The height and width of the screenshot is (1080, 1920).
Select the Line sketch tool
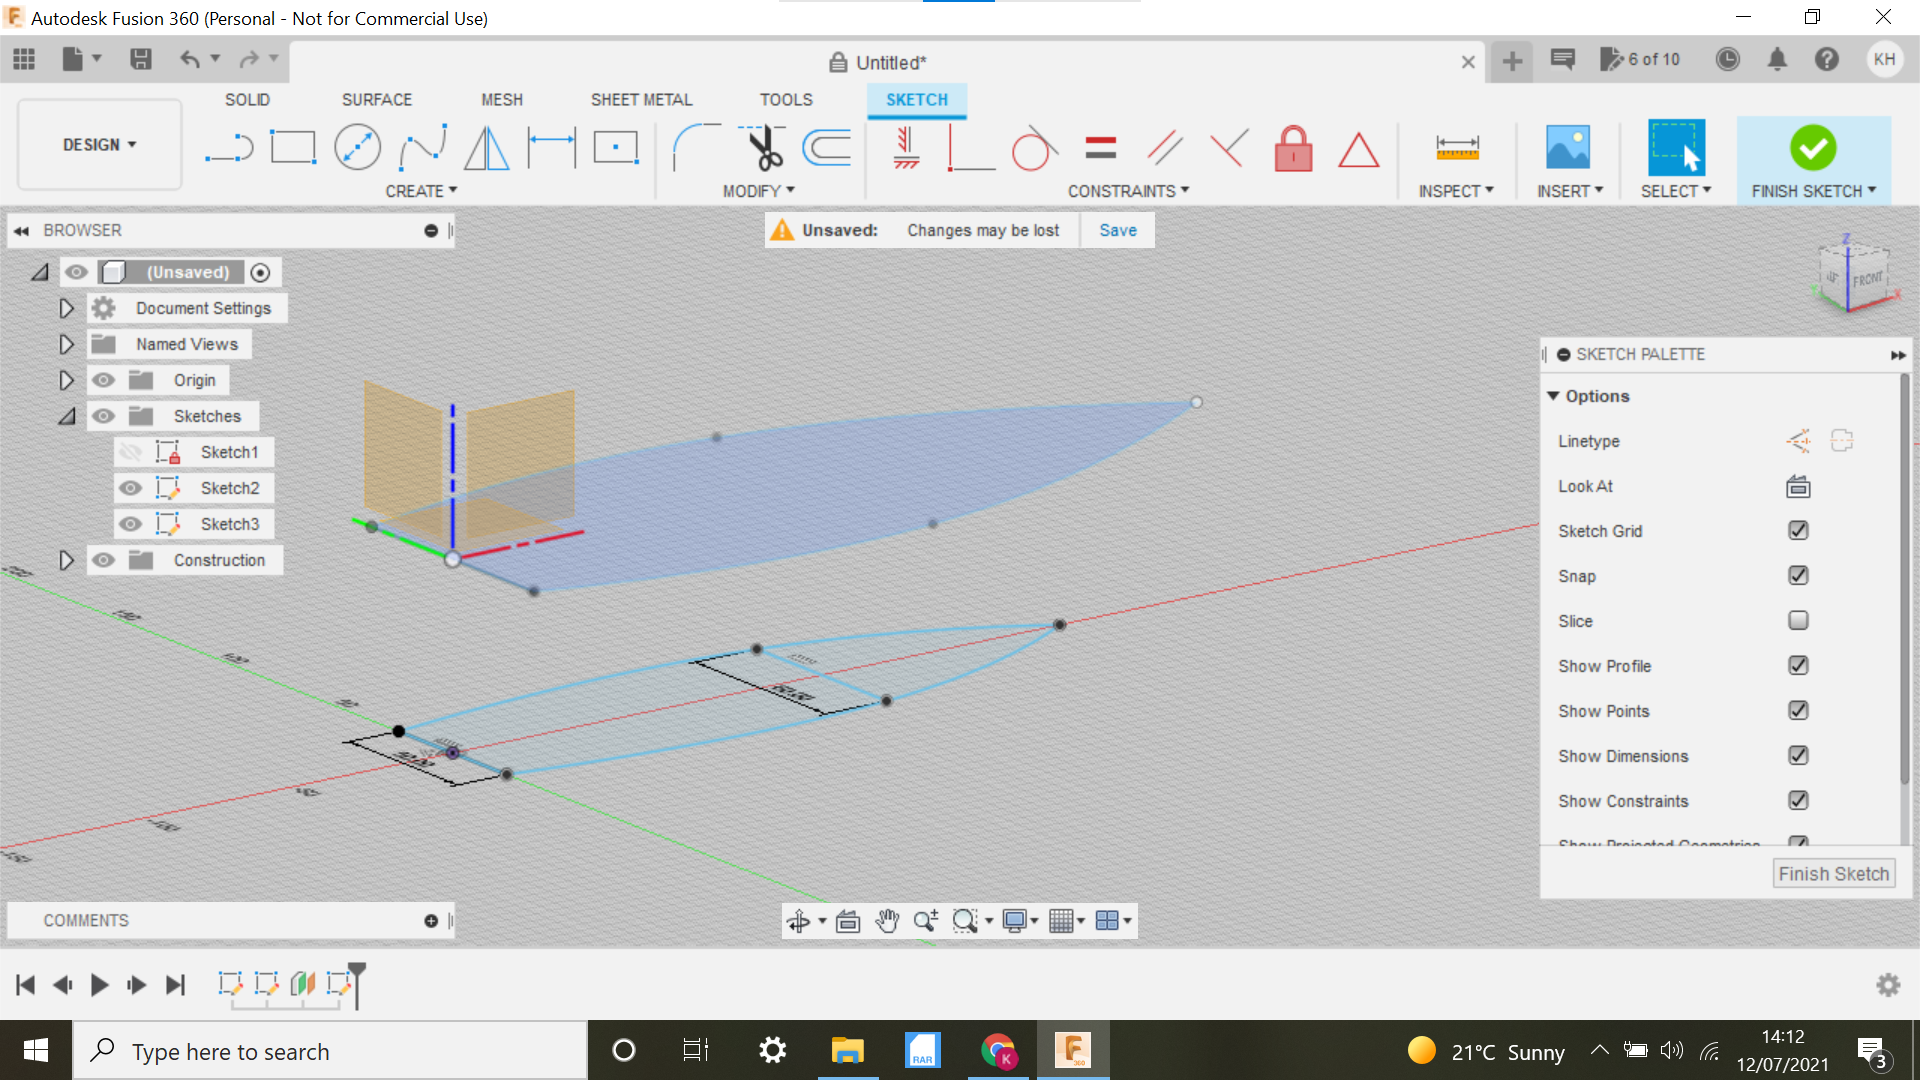tap(228, 148)
